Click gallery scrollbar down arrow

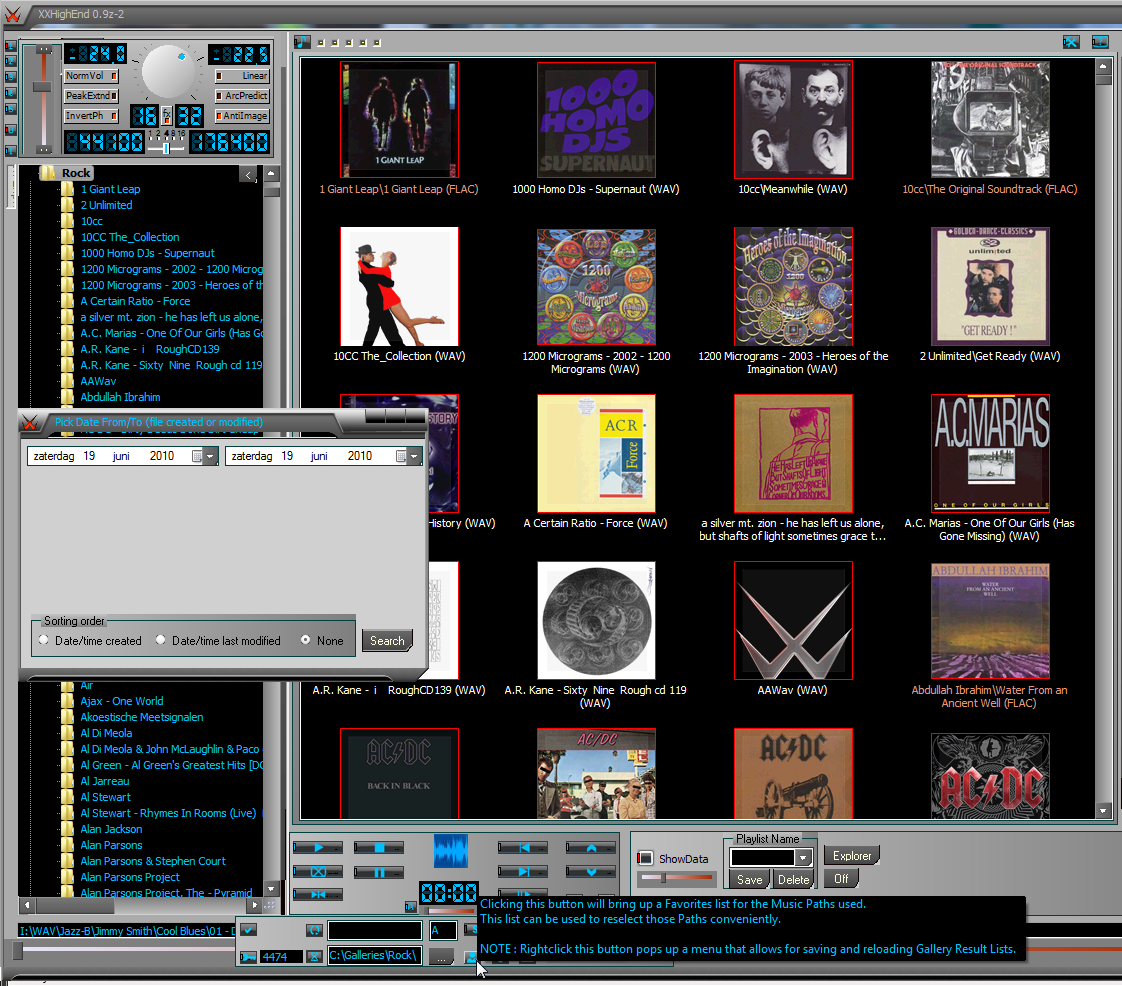pyautogui.click(x=1103, y=811)
